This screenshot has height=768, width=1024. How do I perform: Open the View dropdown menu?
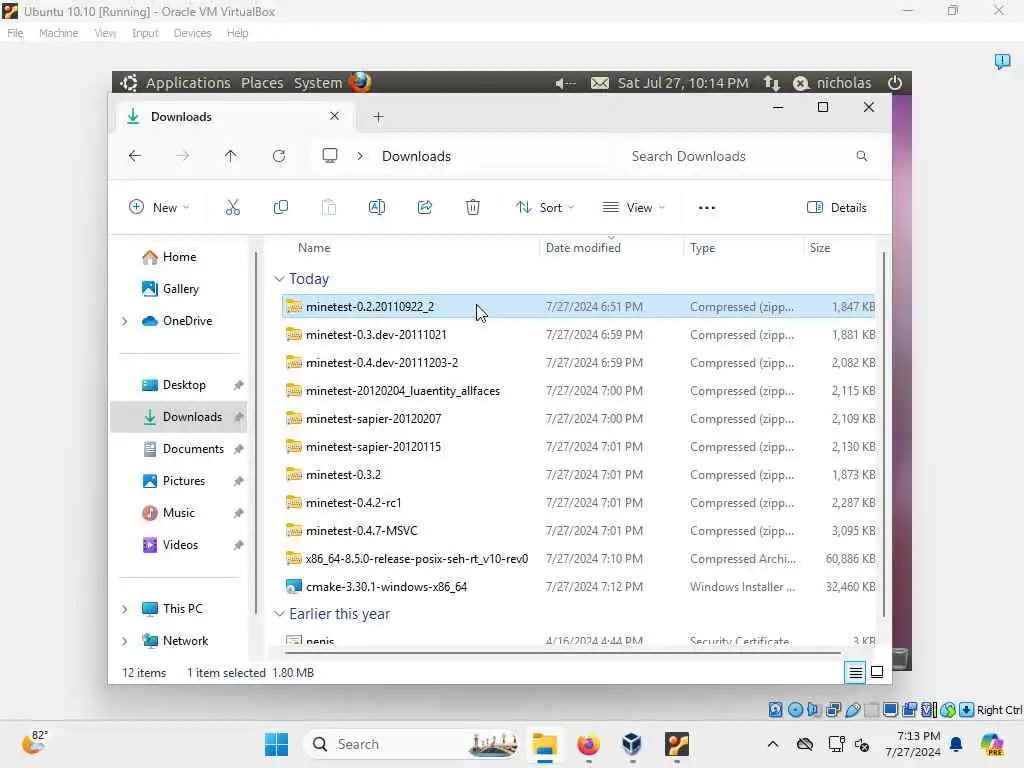[x=633, y=208]
